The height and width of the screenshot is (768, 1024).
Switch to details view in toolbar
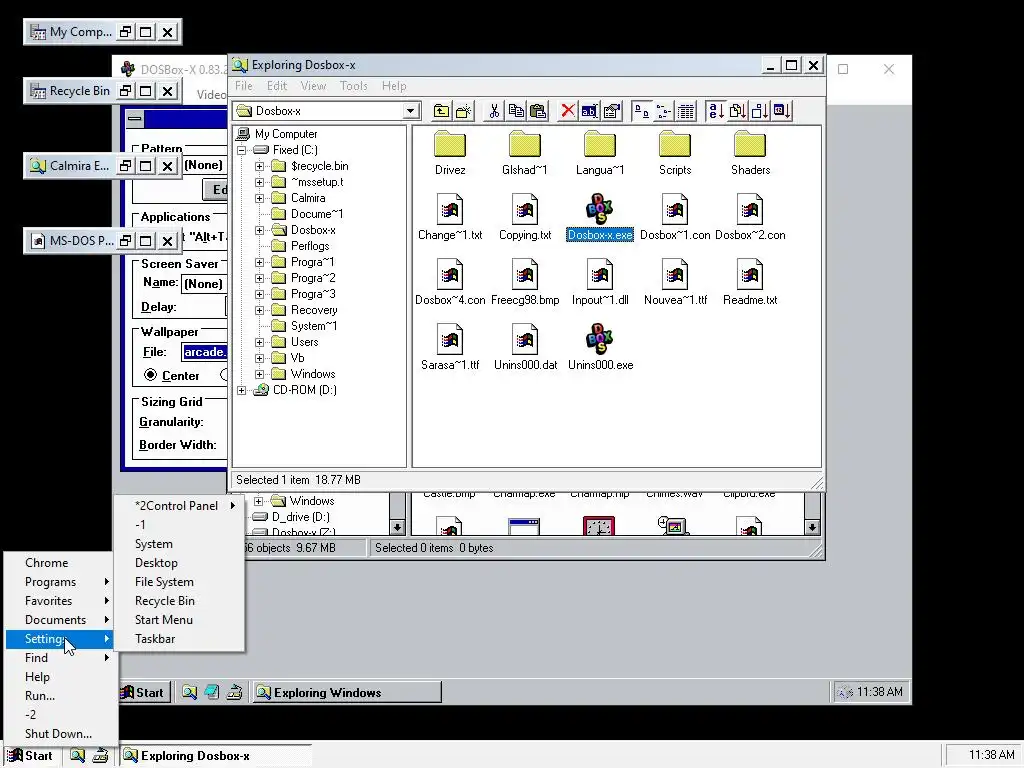pos(686,111)
